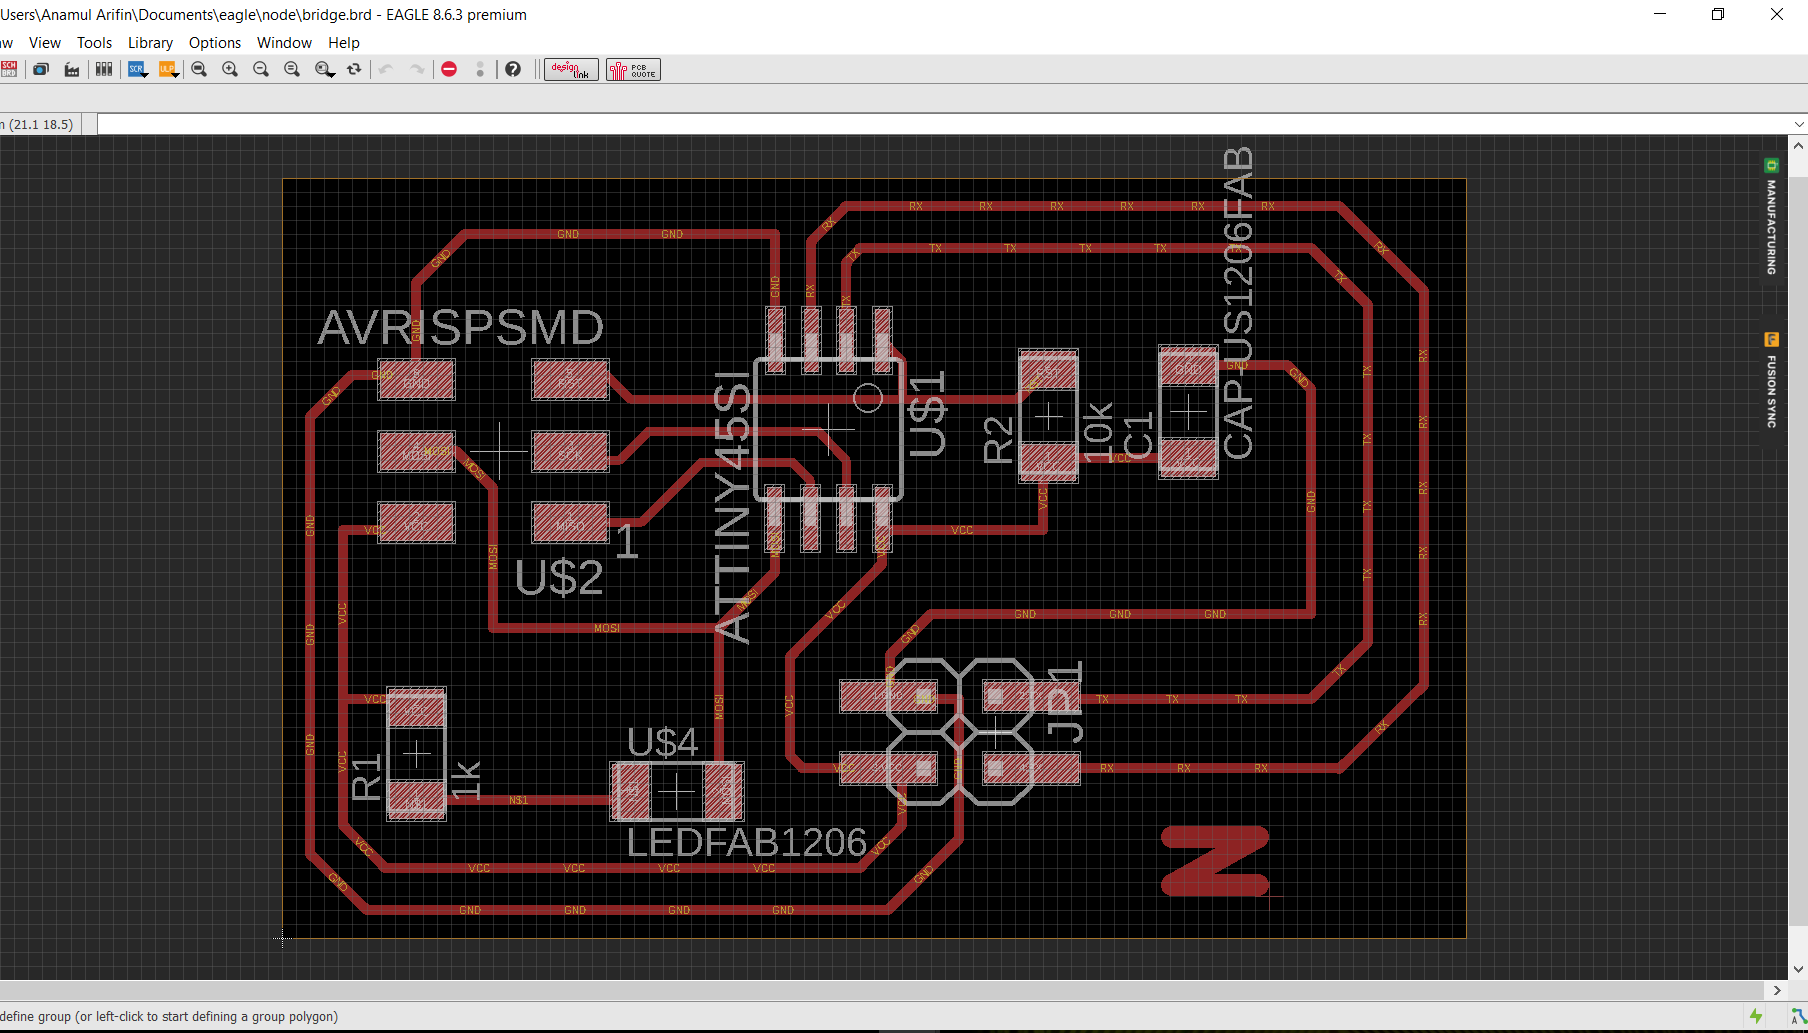
Task: Click the PCB Quote button
Action: click(x=633, y=69)
